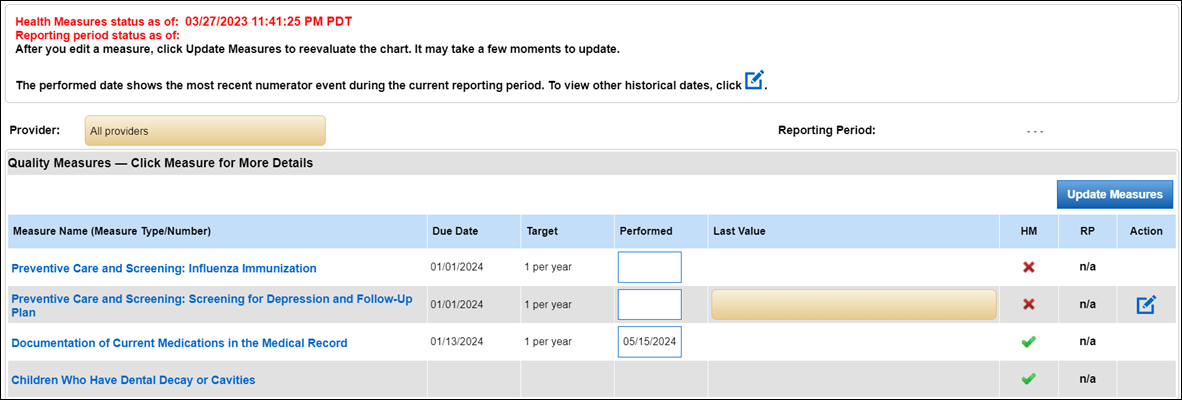Open Children Who Have Dental Decay link
Screen dimensions: 1182x400
(x=133, y=380)
